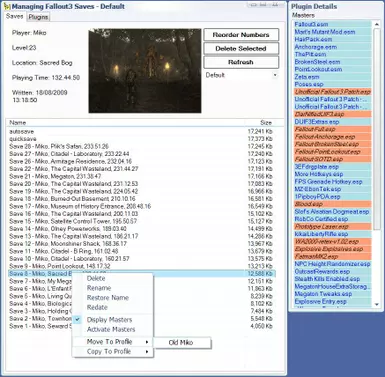
Task: Click 1PipboyPDA.esp master entry
Action: (x=332, y=197)
